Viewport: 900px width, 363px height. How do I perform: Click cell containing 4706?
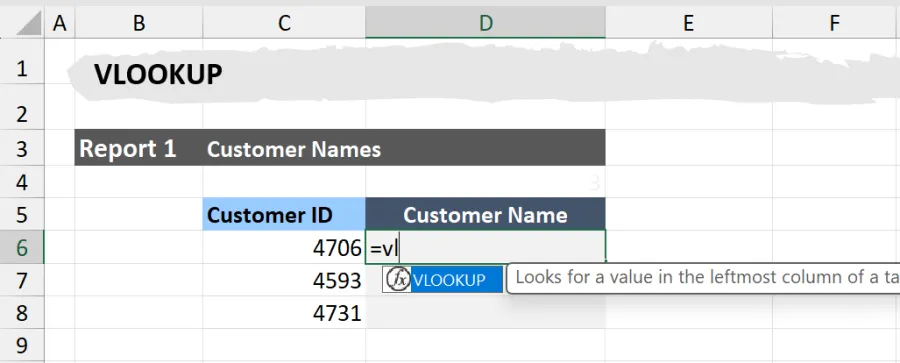click(x=284, y=248)
